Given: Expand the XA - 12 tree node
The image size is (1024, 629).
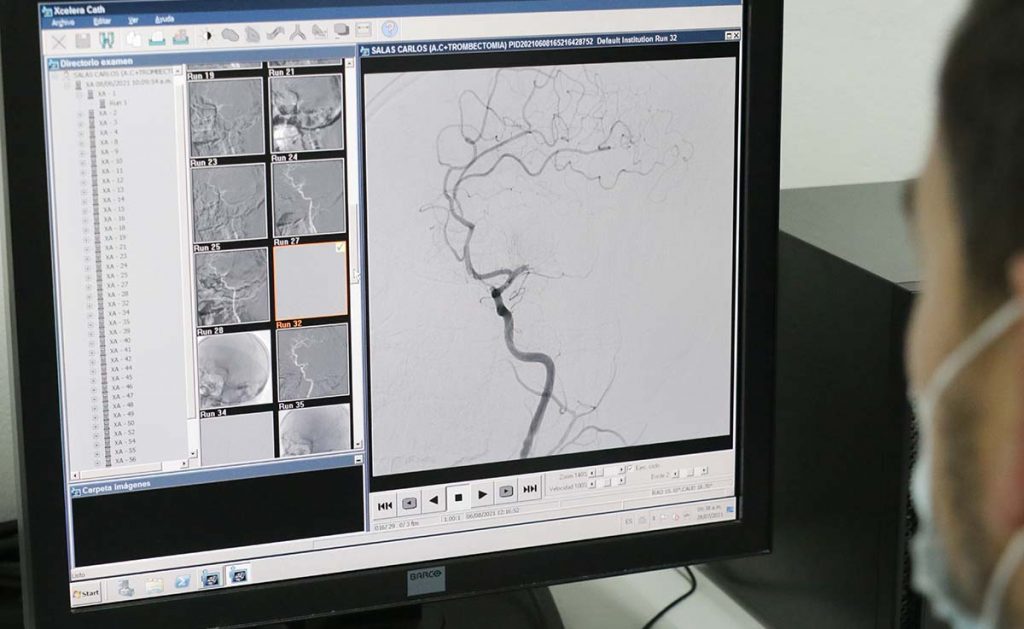Looking at the screenshot, I should tap(83, 181).
